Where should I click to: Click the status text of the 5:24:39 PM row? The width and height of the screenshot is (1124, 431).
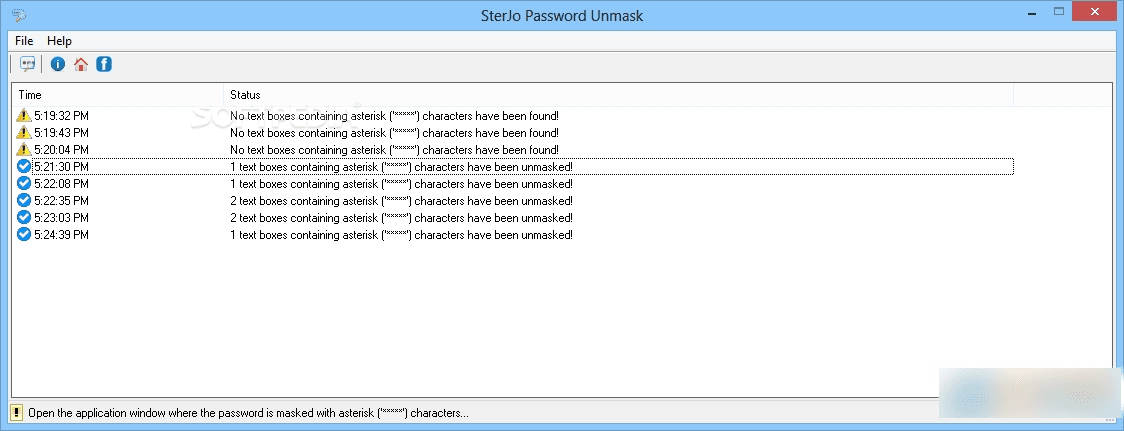pyautogui.click(x=401, y=235)
